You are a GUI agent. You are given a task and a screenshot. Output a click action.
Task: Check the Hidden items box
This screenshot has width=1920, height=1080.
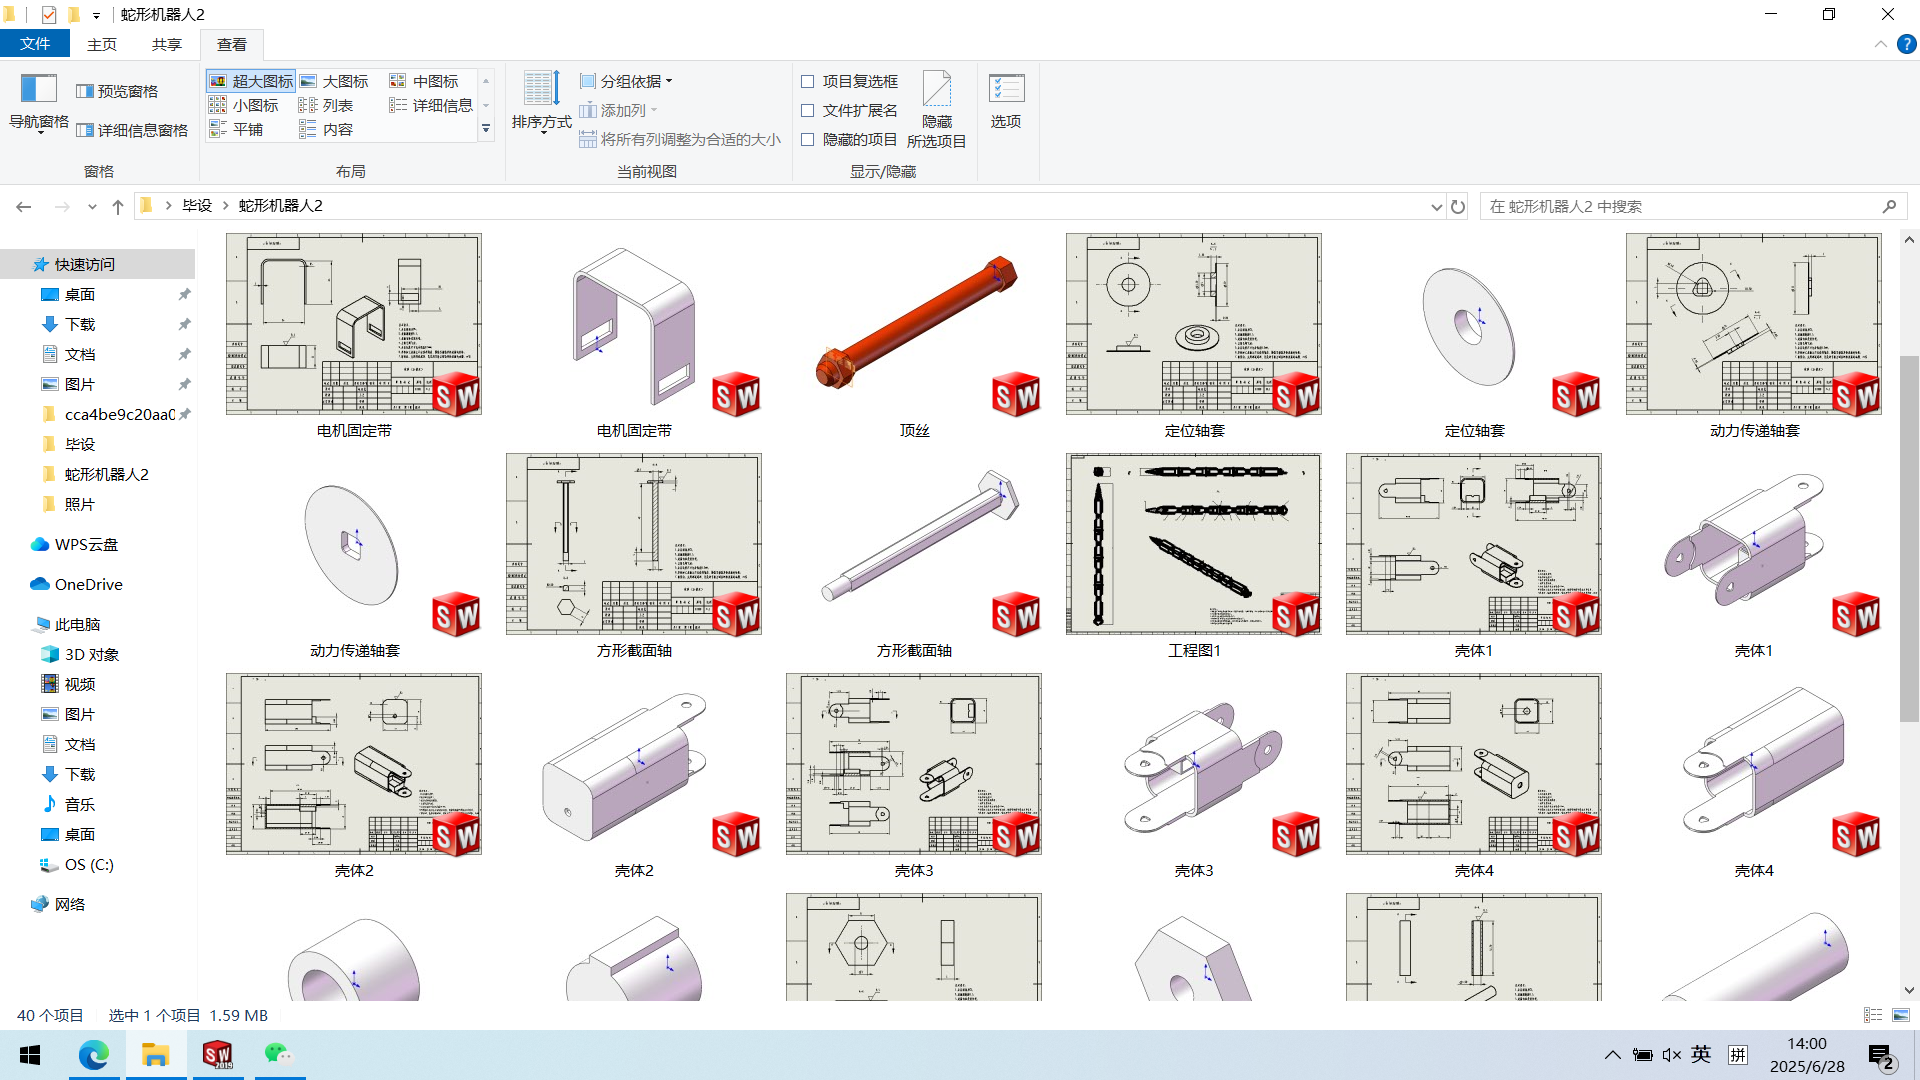[808, 139]
